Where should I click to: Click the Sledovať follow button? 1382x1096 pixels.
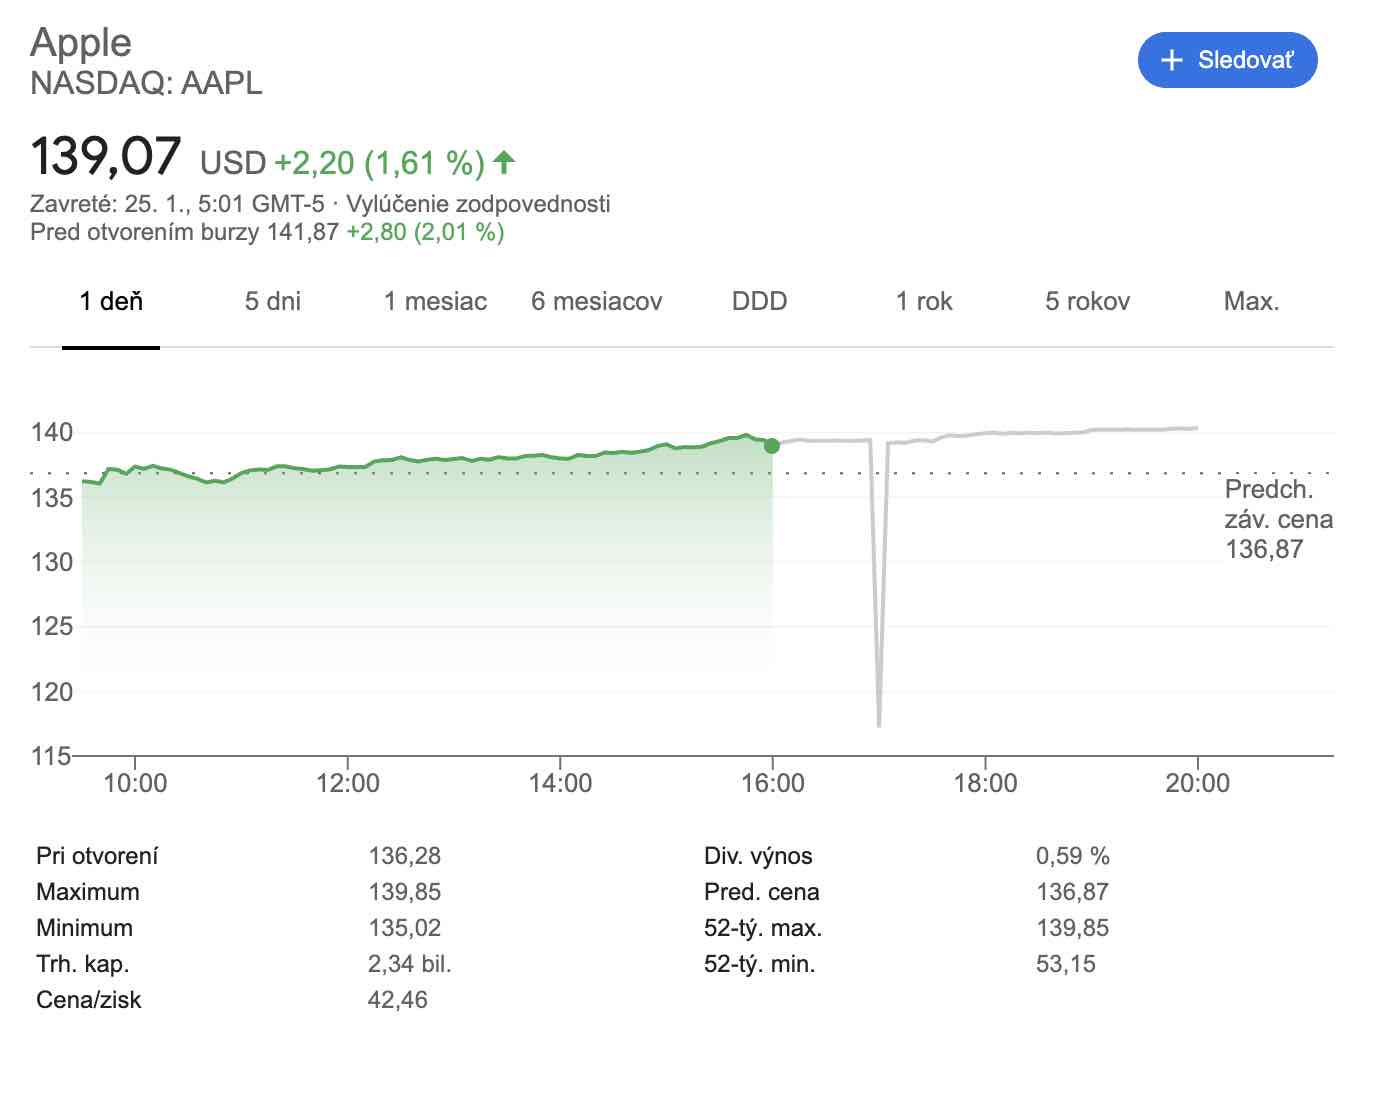(1227, 60)
